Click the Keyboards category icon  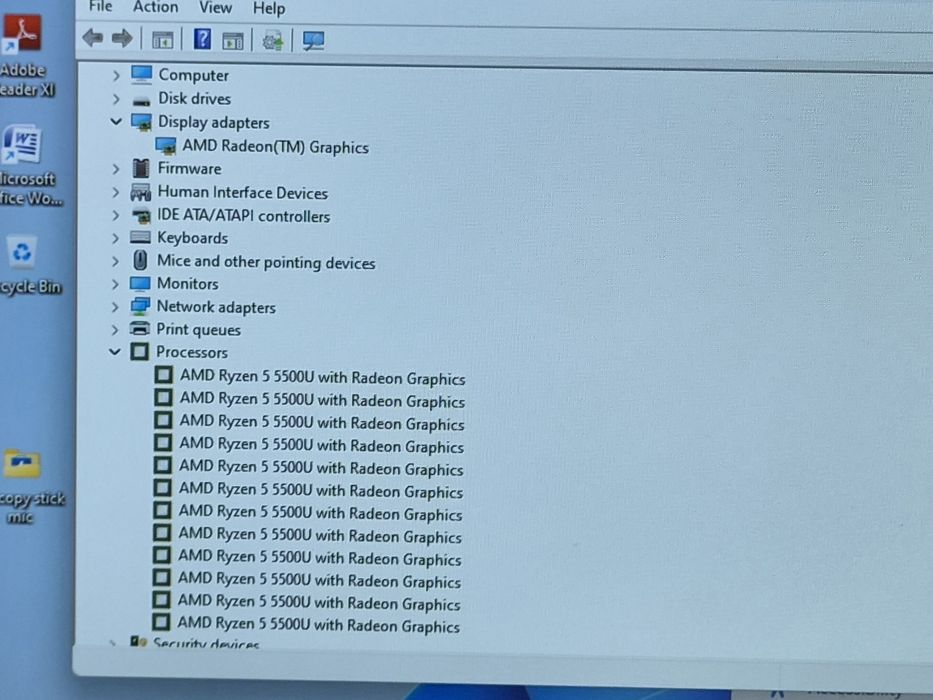click(140, 238)
